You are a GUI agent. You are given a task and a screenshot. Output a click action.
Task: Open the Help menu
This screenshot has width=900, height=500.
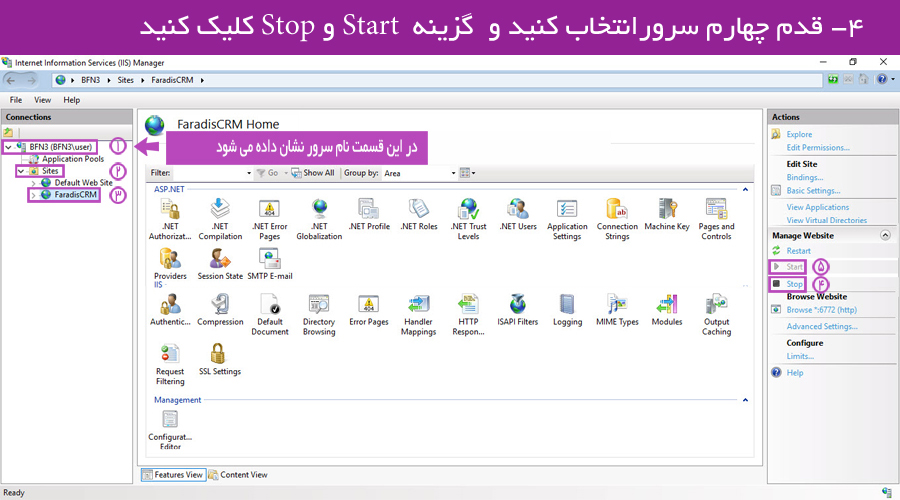pos(72,100)
